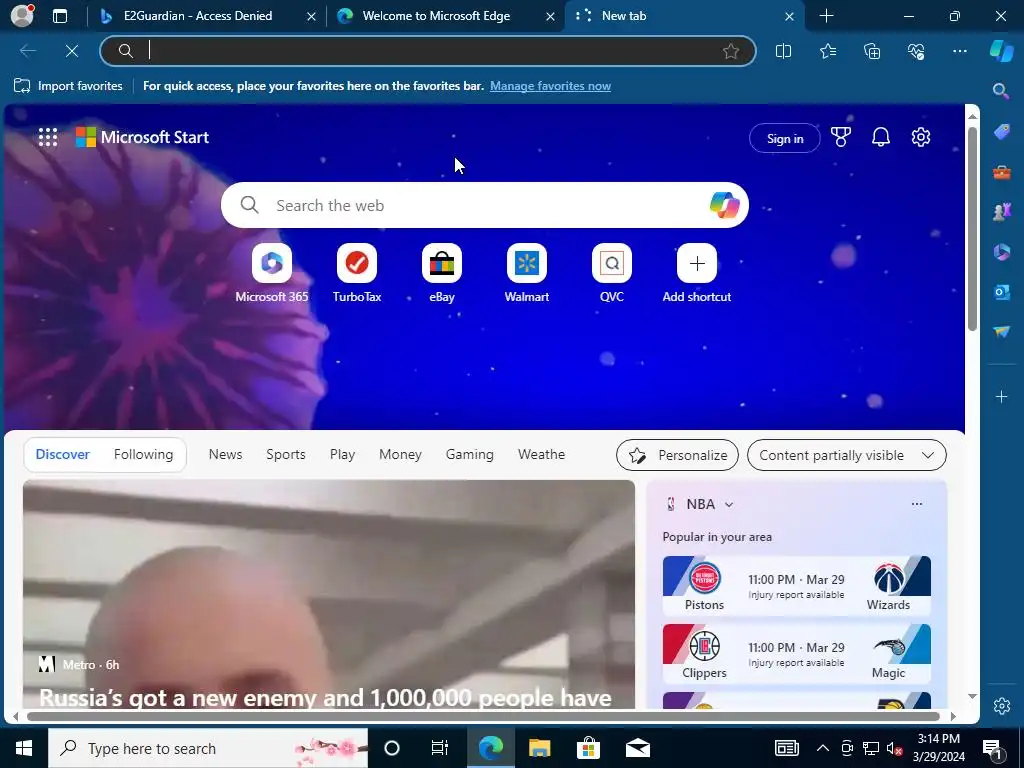
Task: Open the Microsoft Start app launcher grid
Action: [48, 137]
